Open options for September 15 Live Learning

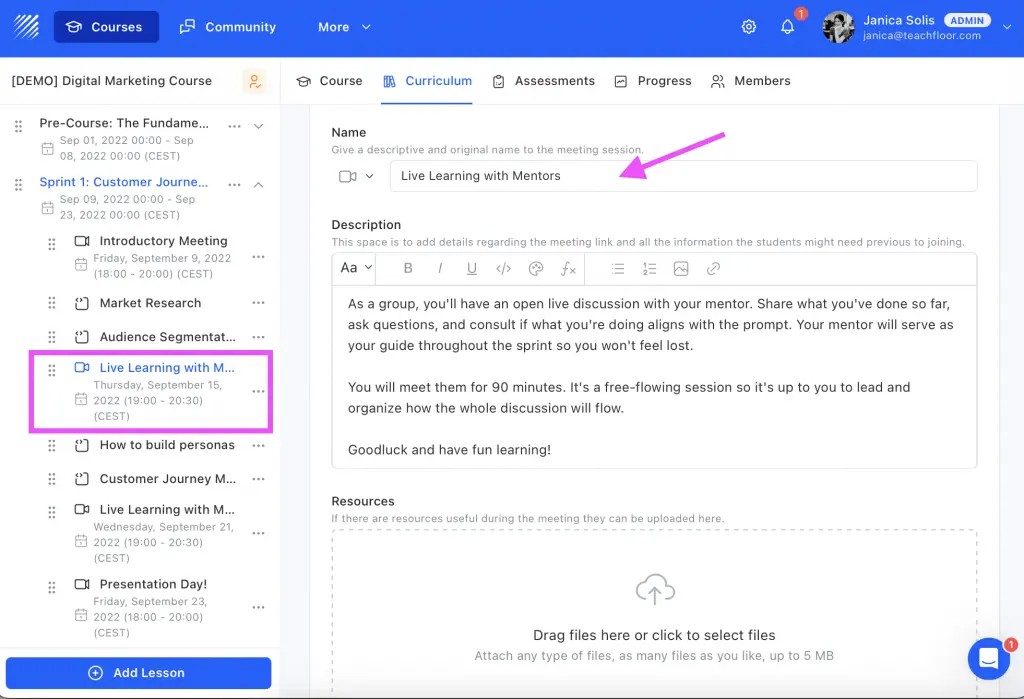[259, 391]
